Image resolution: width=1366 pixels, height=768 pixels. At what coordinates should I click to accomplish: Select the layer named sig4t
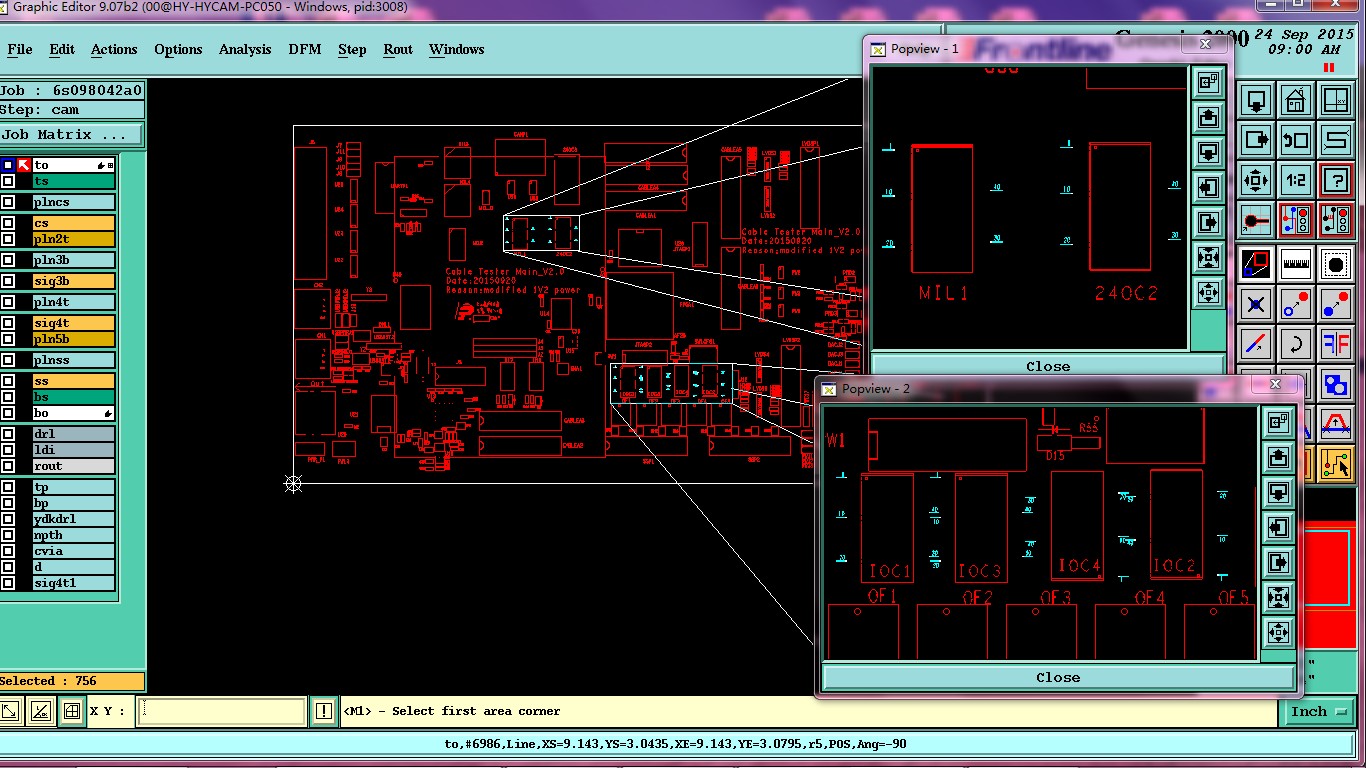[x=72, y=323]
